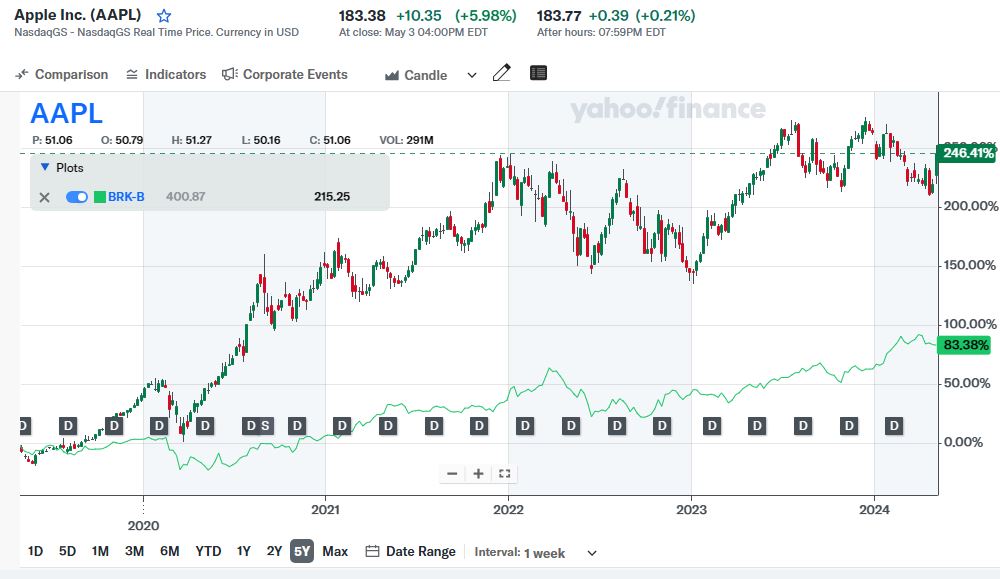The image size is (1000, 579).
Task: Click the green BRK-B color swatch
Action: (x=100, y=197)
